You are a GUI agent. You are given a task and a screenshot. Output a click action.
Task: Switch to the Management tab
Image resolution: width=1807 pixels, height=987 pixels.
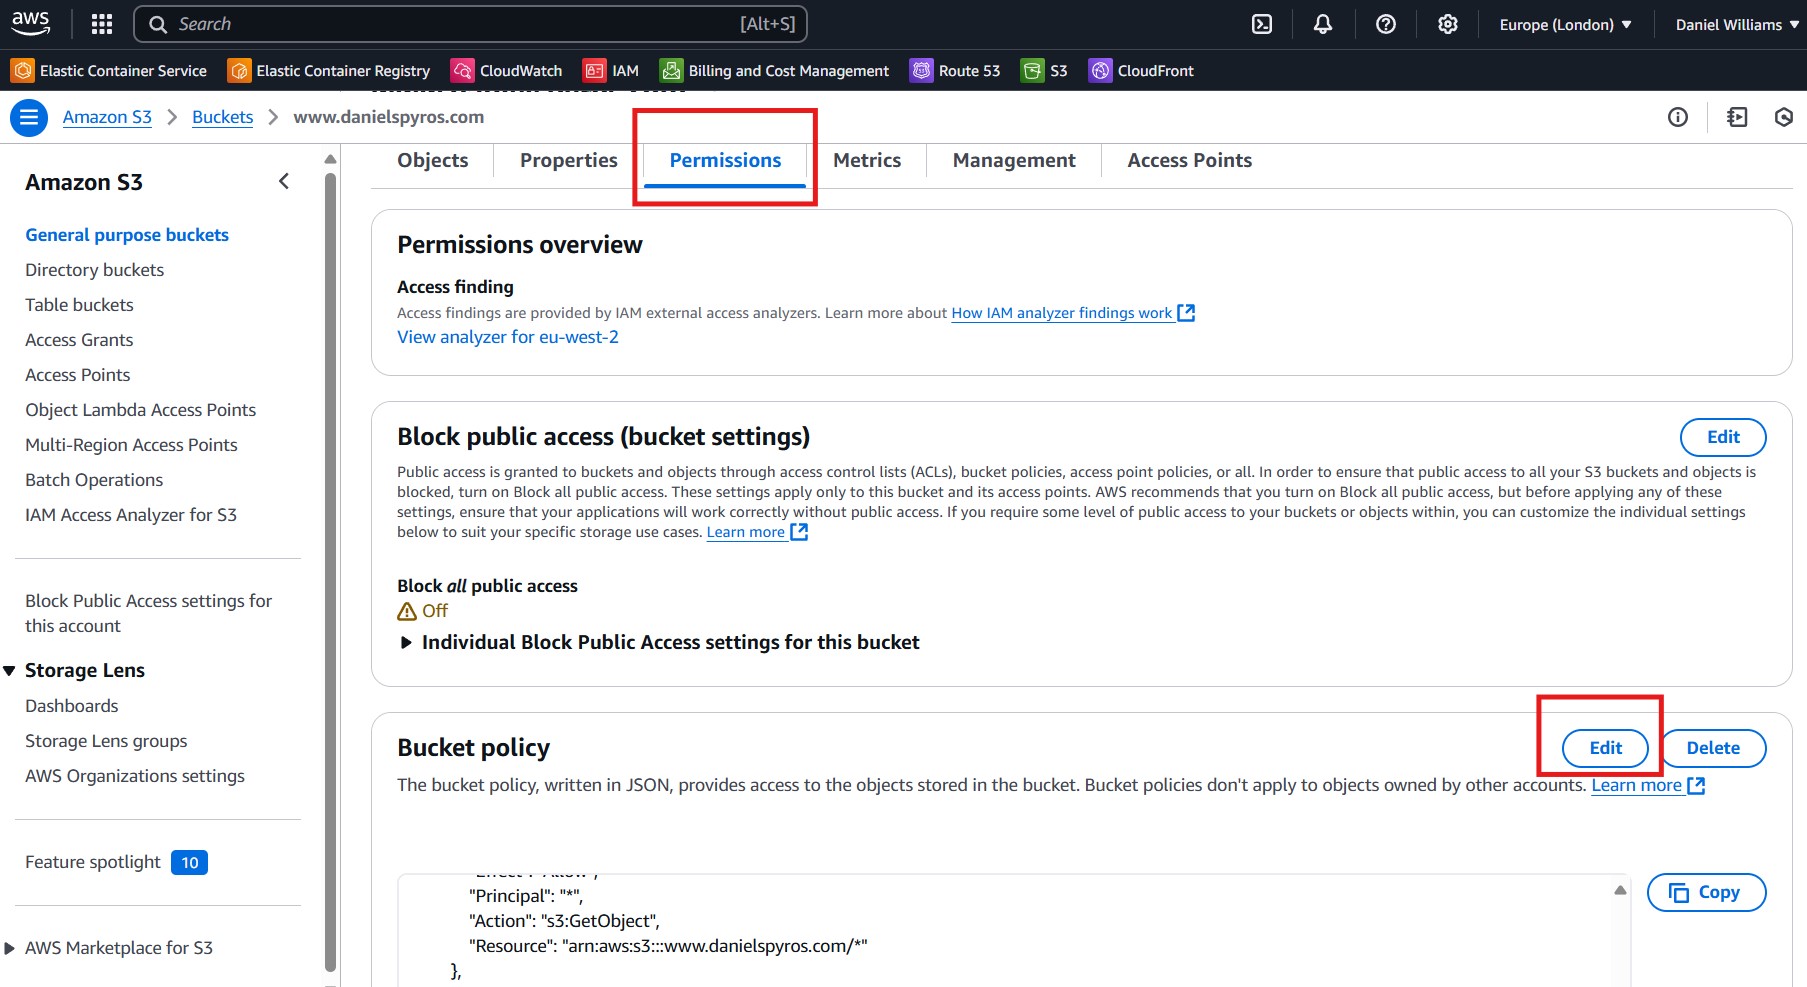1013,160
